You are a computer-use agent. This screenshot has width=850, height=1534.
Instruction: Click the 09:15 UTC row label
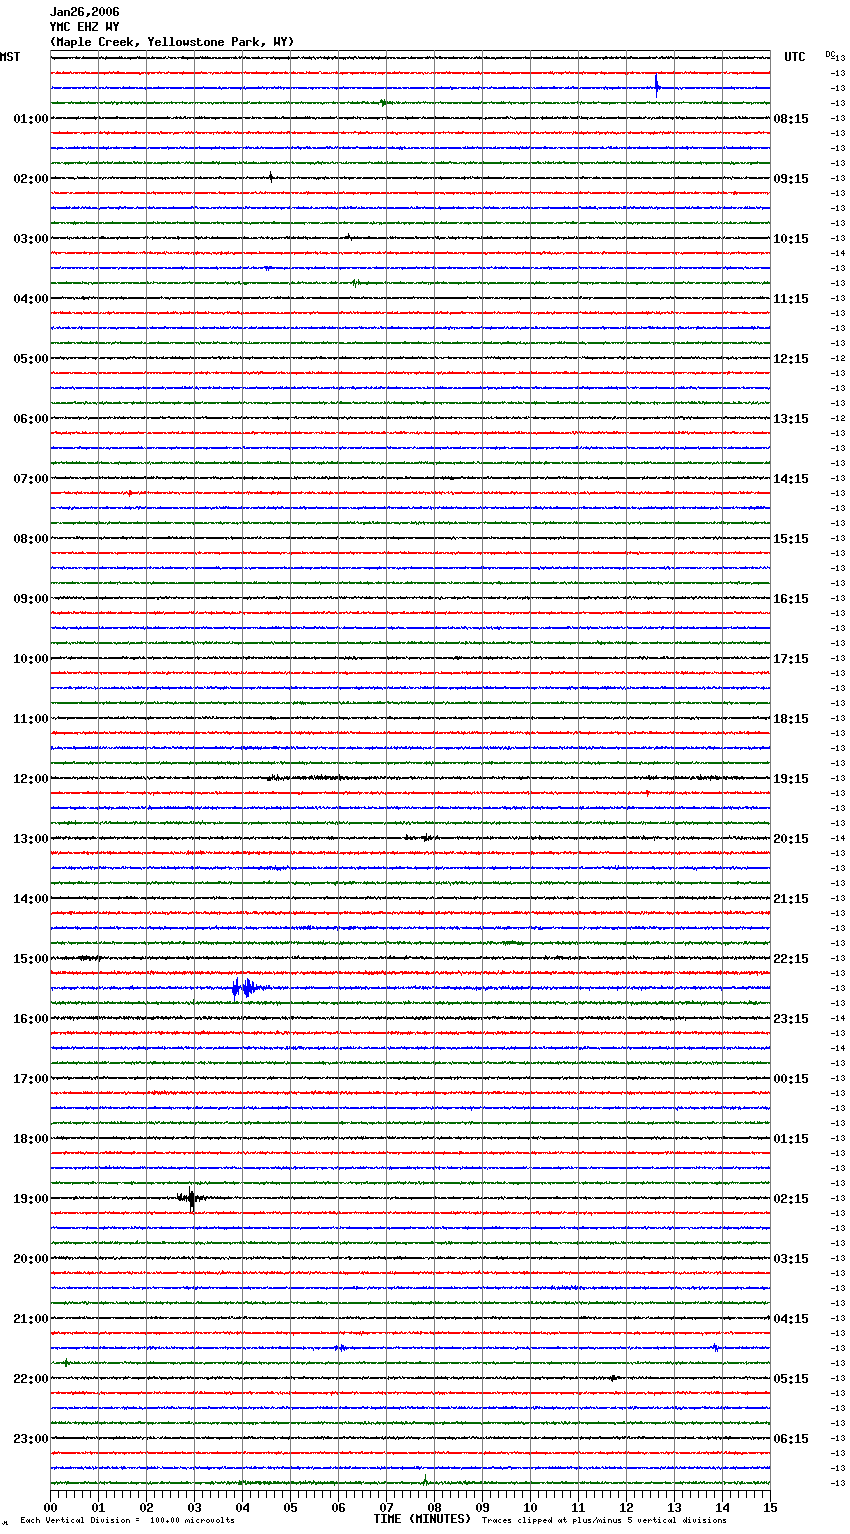(791, 179)
